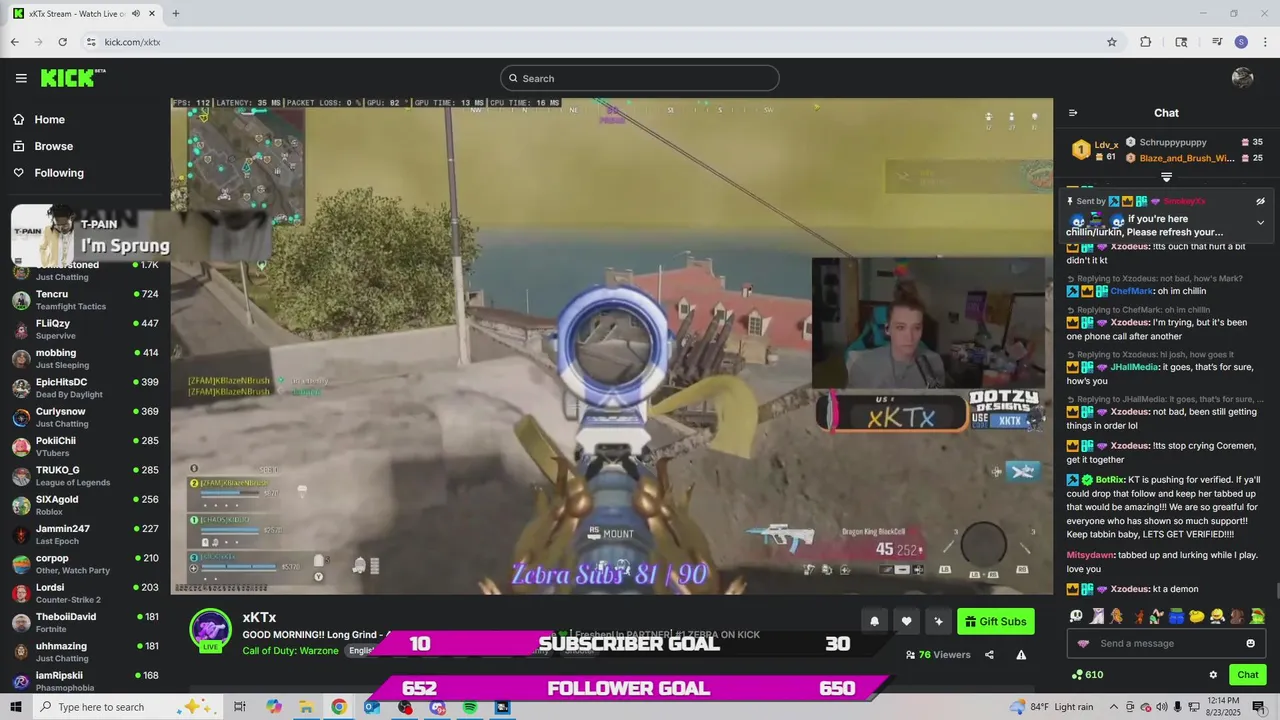Screen dimensions: 1280x720
Task: Click the Gift Subs button
Action: coord(995,621)
